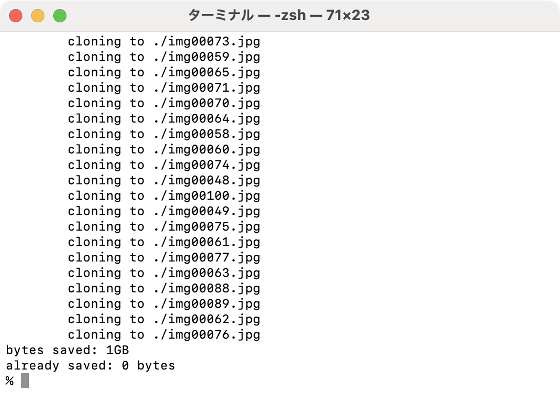Click the line cloning to ./img00073.jpg
This screenshot has width=560, height=394.
coord(164,42)
